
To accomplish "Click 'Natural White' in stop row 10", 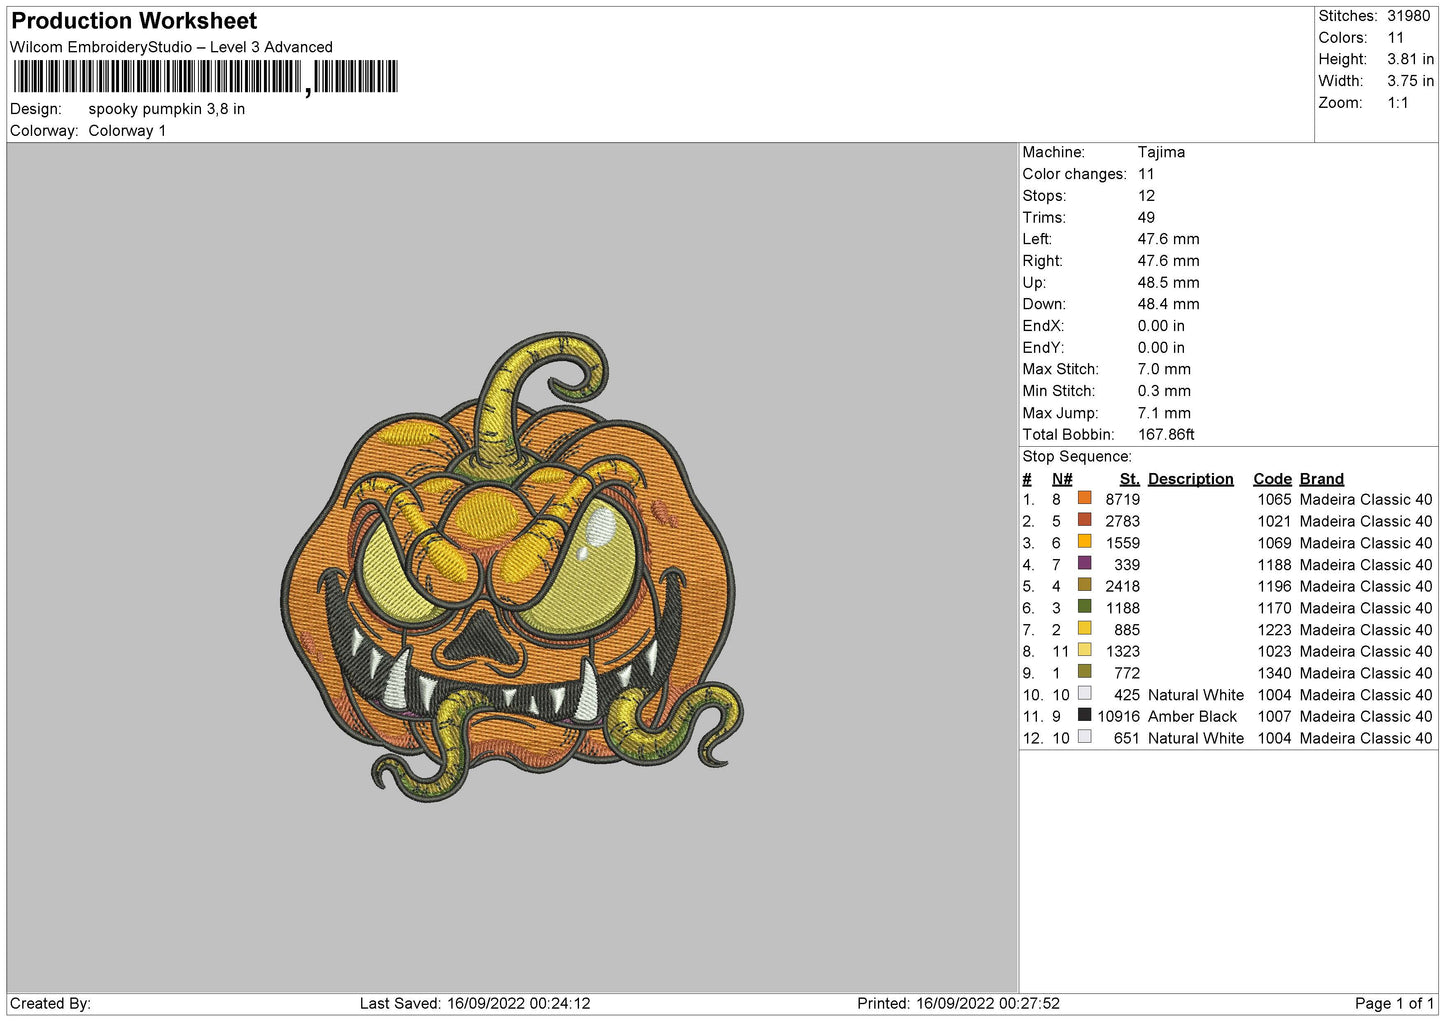I will pyautogui.click(x=1196, y=695).
